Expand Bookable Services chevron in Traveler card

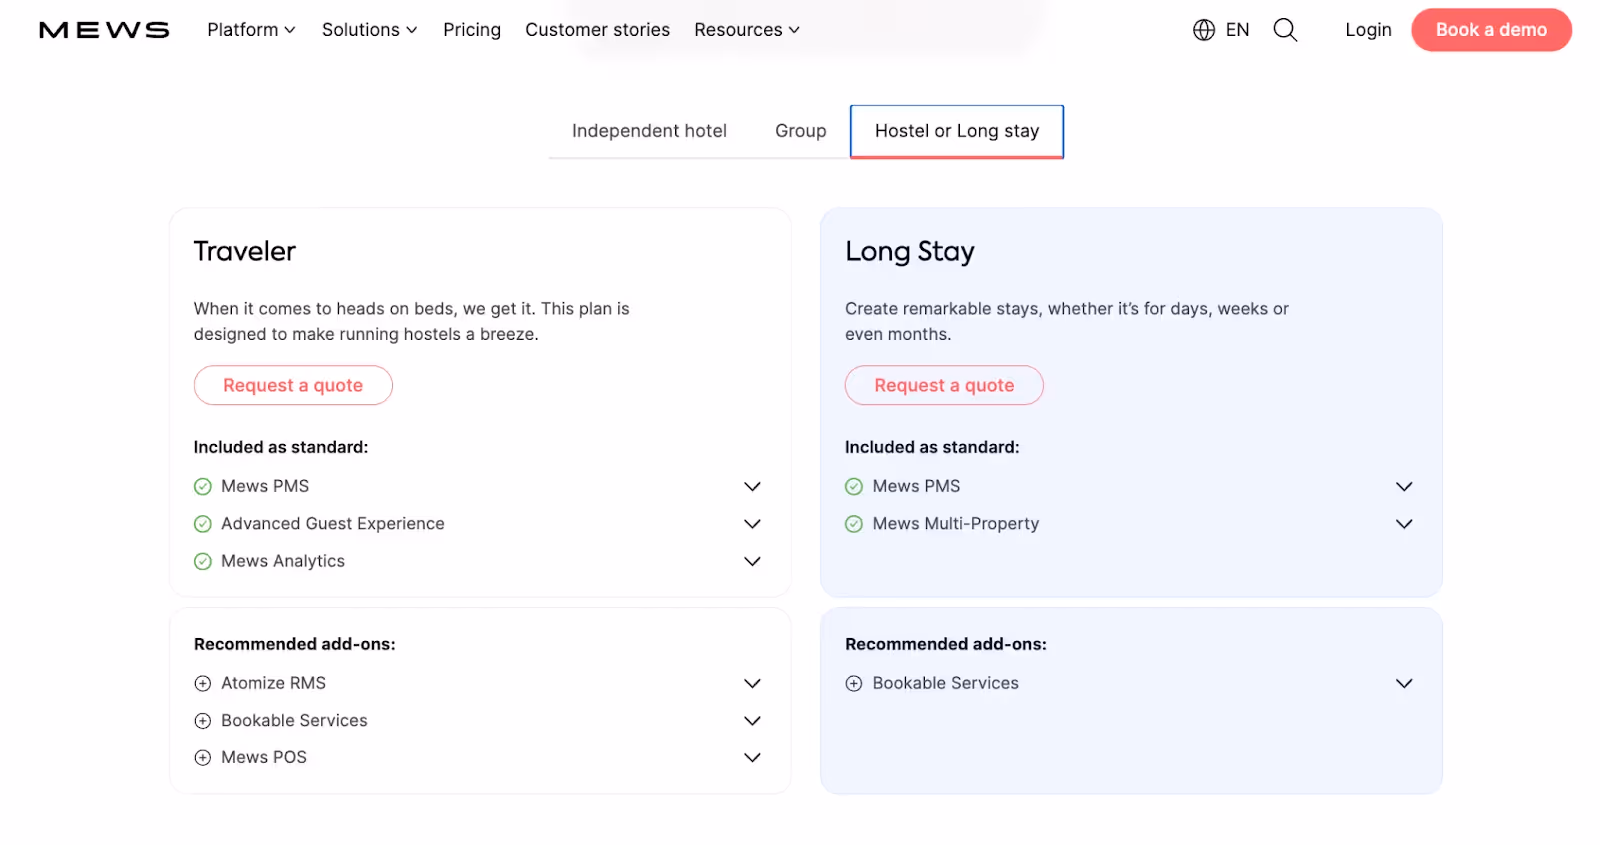[x=753, y=721]
